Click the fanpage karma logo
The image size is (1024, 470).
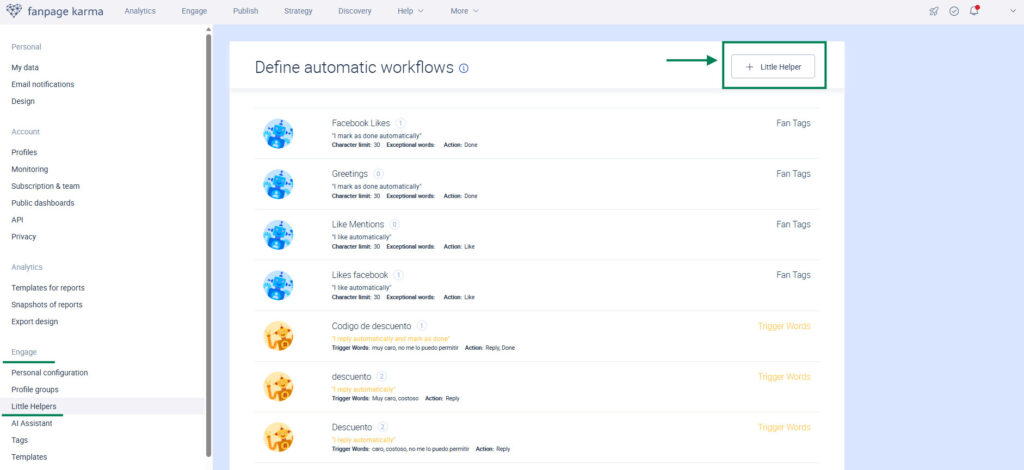click(x=54, y=11)
